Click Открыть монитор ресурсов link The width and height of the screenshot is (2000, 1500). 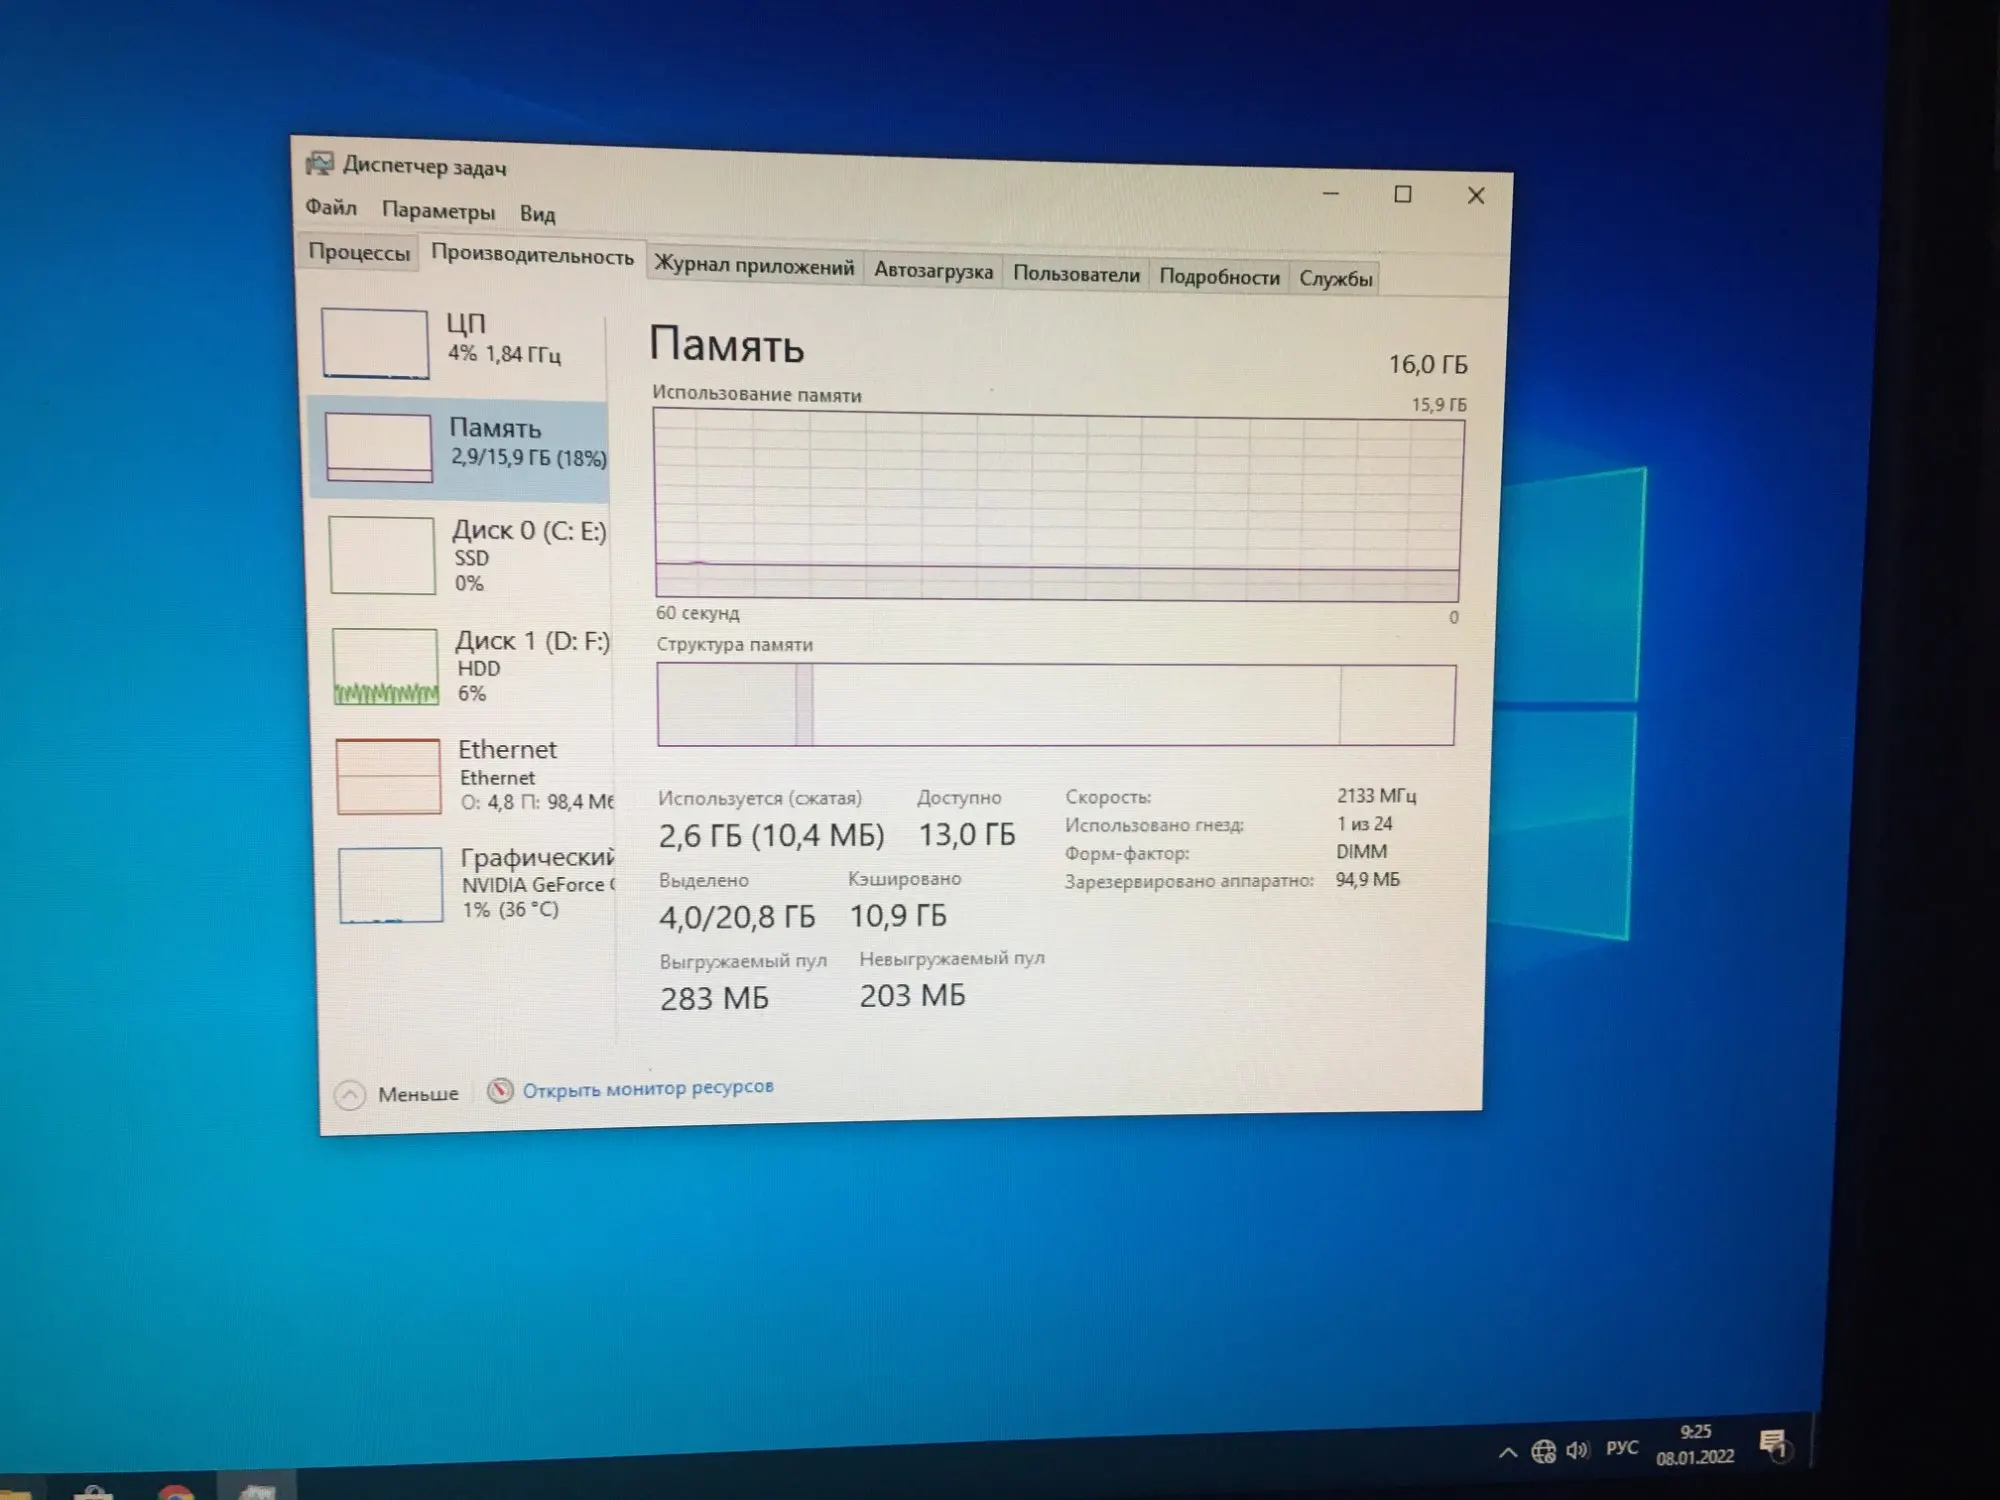coord(648,1088)
